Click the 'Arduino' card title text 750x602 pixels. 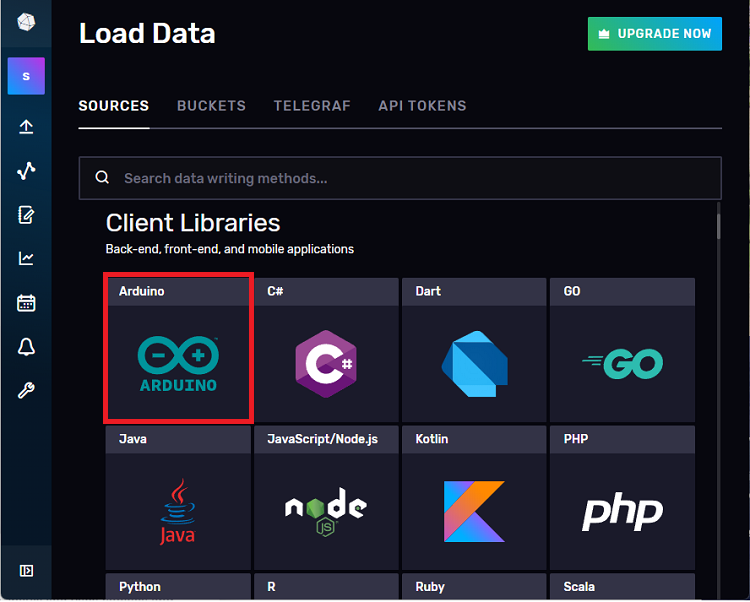142,291
